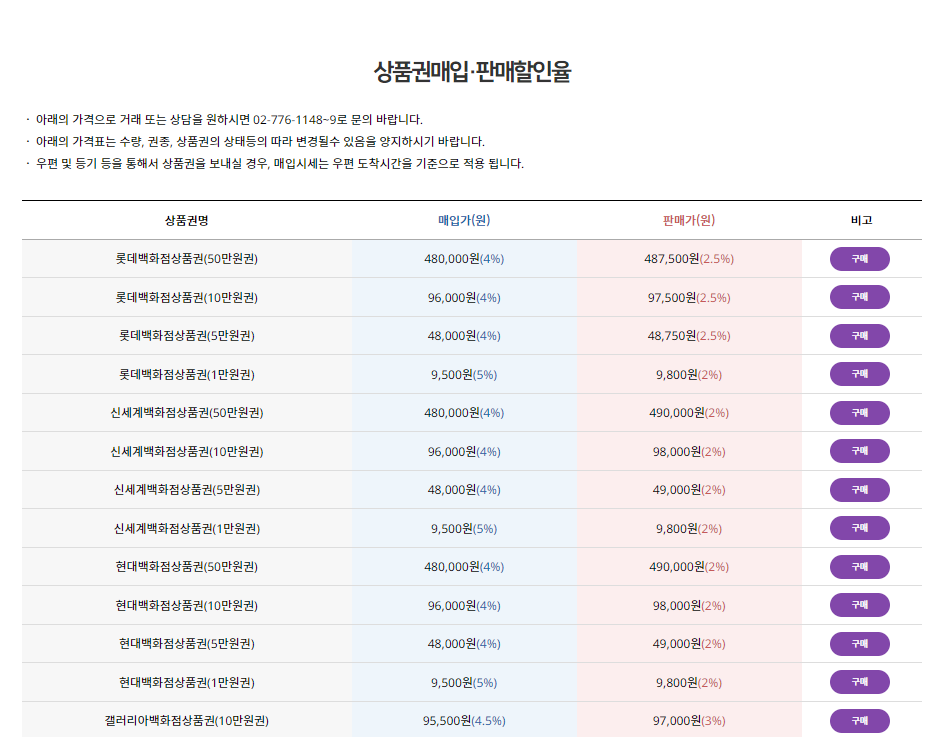Click 구매 button for 롯데백화점상품권(5만원권)
931x737 pixels.
tap(859, 336)
